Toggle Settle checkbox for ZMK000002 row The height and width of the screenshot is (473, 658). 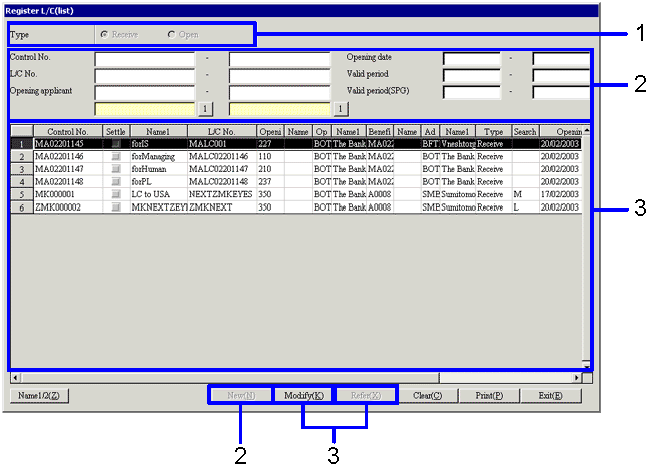(x=115, y=207)
